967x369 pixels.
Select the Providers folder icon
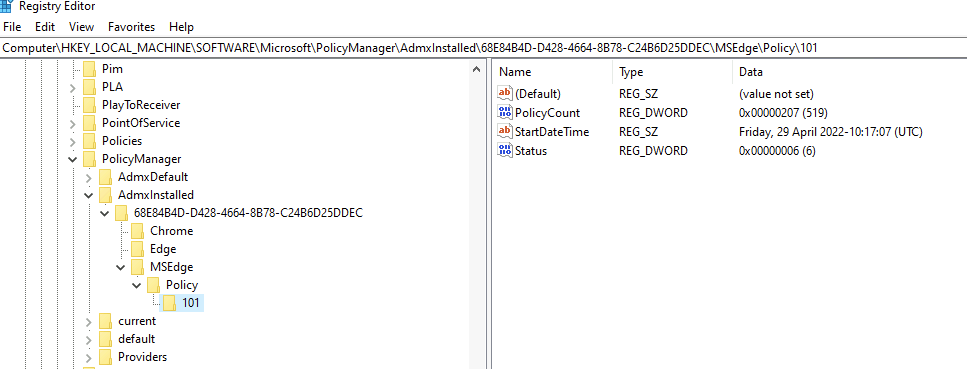click(x=106, y=357)
